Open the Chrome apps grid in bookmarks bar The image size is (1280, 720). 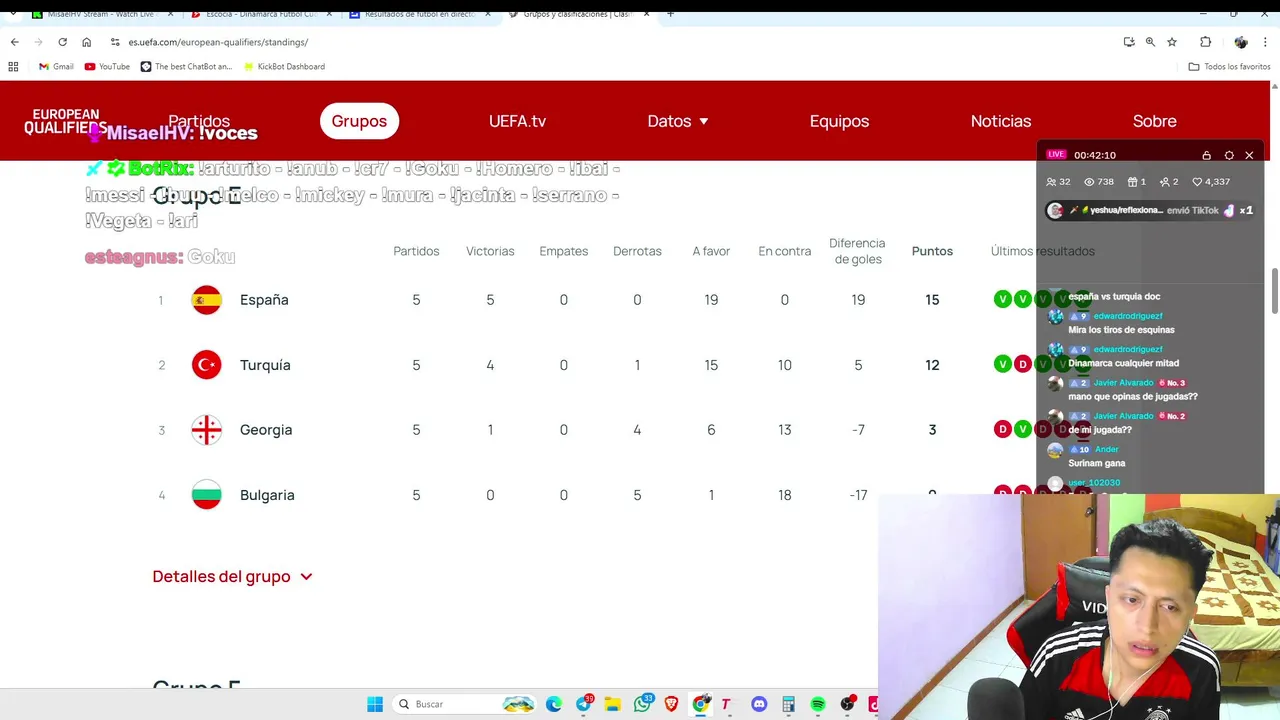[13, 67]
